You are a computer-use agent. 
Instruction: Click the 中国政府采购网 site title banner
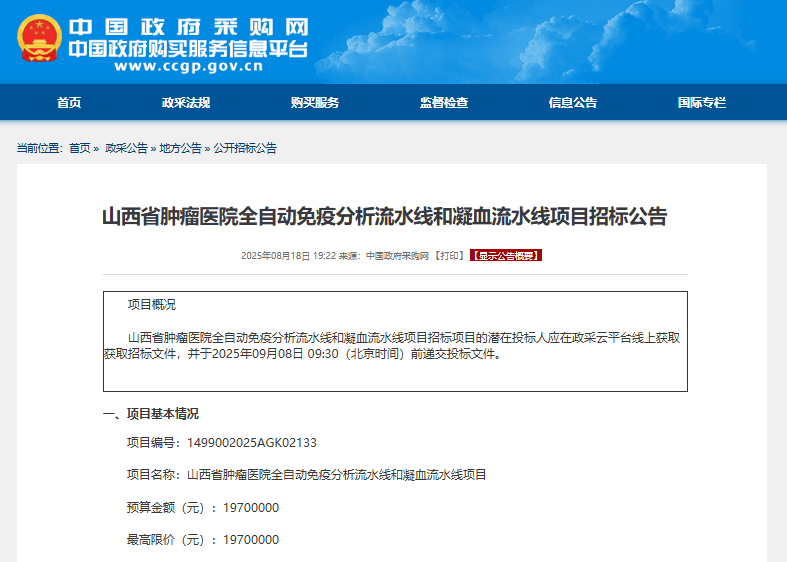pyautogui.click(x=189, y=27)
